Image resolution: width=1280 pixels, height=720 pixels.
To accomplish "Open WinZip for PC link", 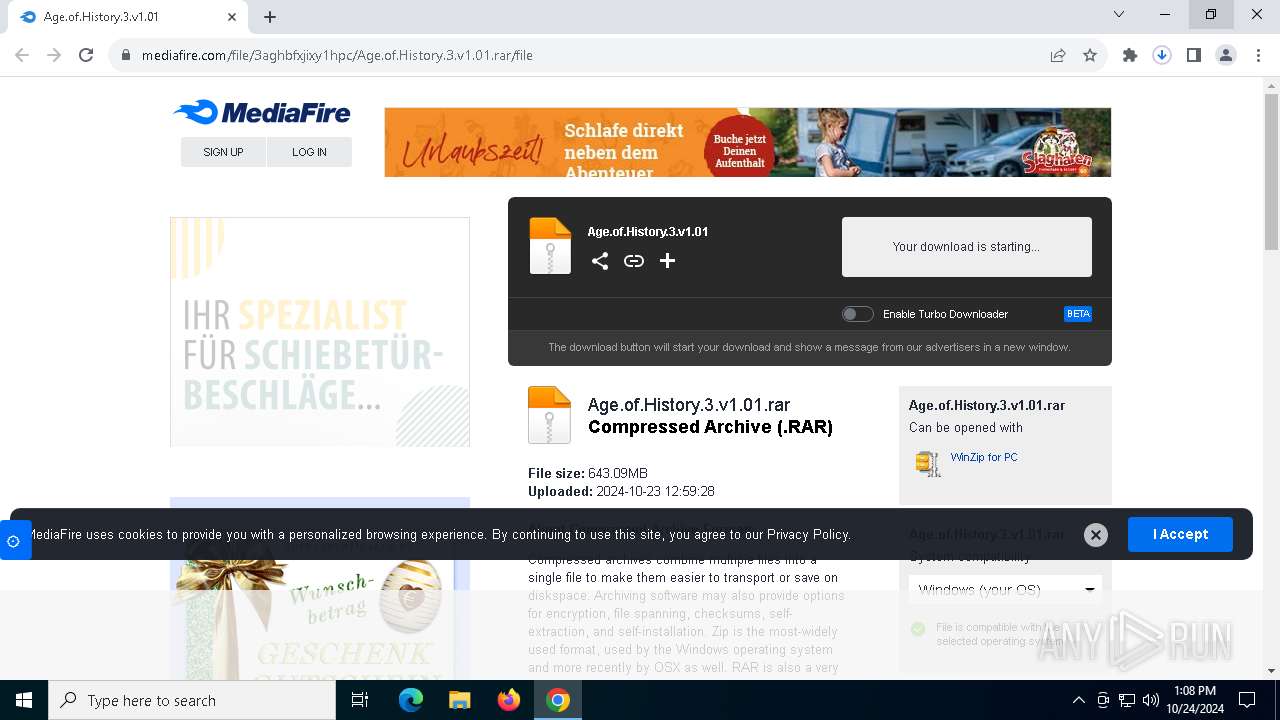I will point(984,457).
